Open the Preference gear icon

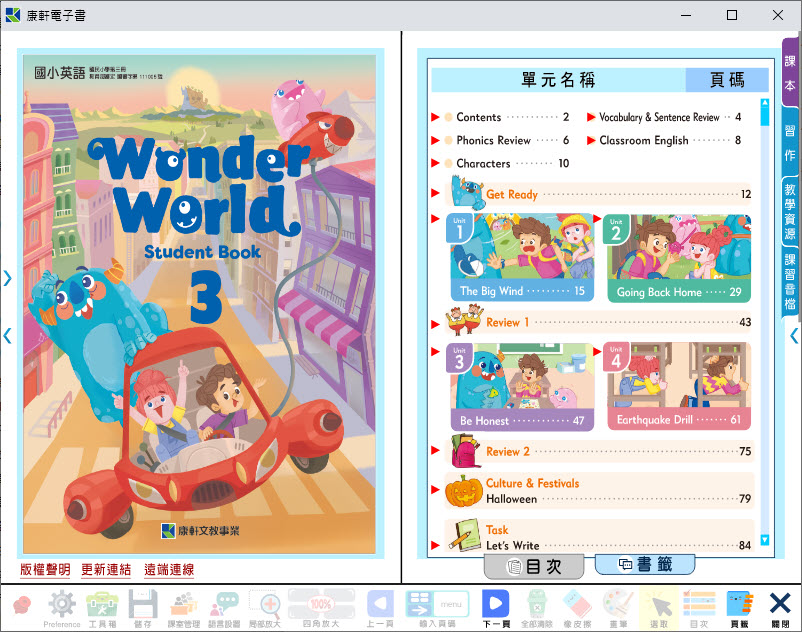[x=62, y=605]
